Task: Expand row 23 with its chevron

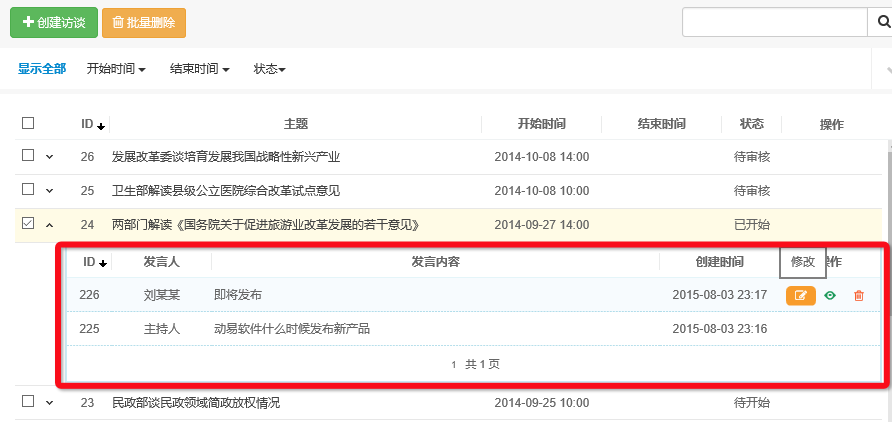Action: pyautogui.click(x=50, y=403)
